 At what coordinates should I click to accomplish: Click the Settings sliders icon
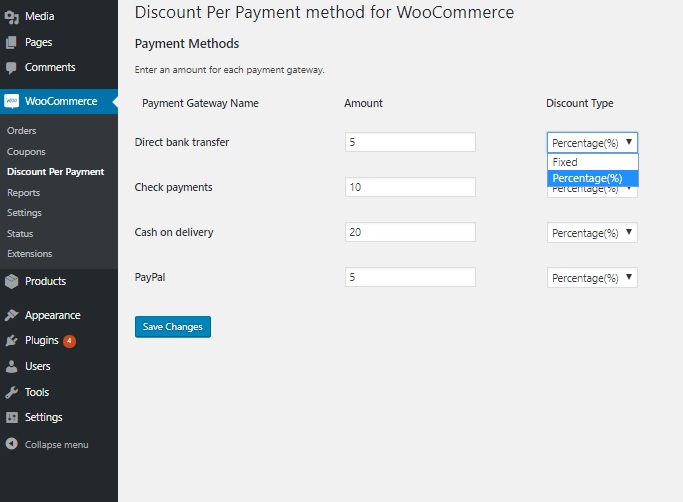coord(12,417)
